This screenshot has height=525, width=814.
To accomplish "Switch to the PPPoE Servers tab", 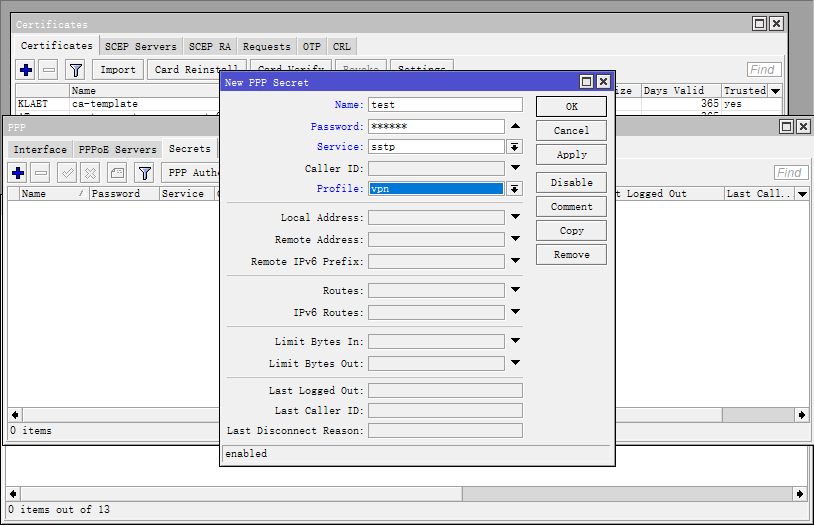I will pos(118,149).
